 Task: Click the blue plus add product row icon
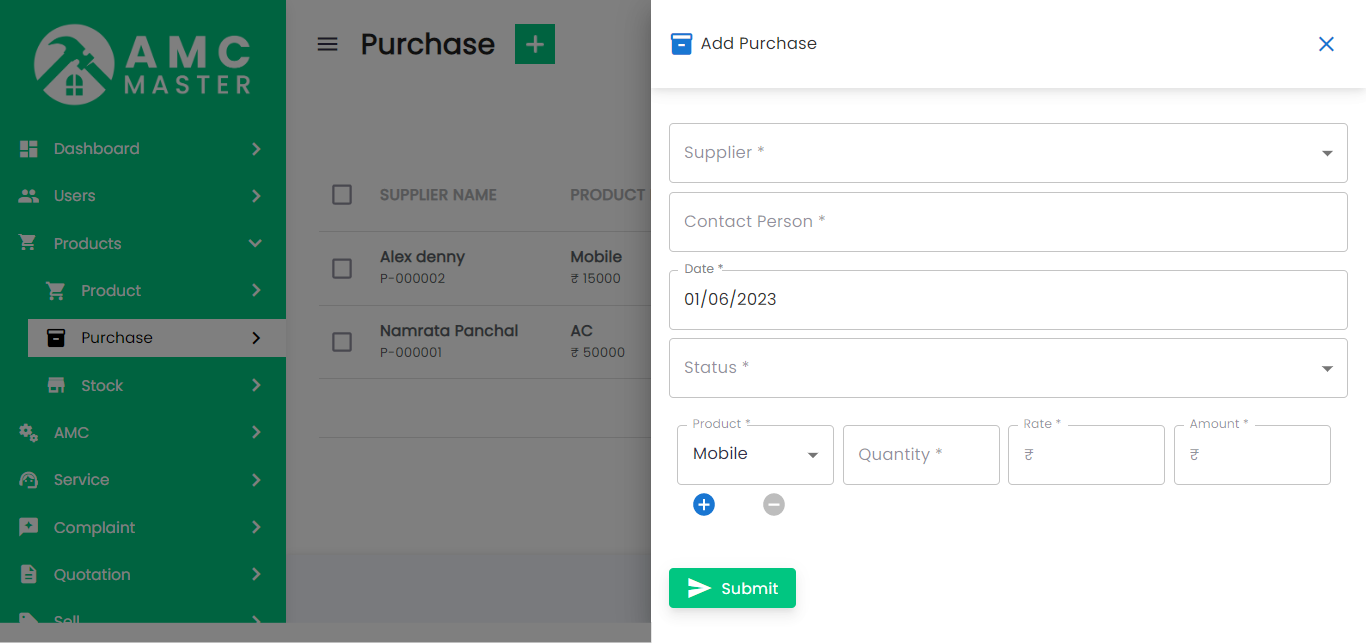[x=704, y=505]
